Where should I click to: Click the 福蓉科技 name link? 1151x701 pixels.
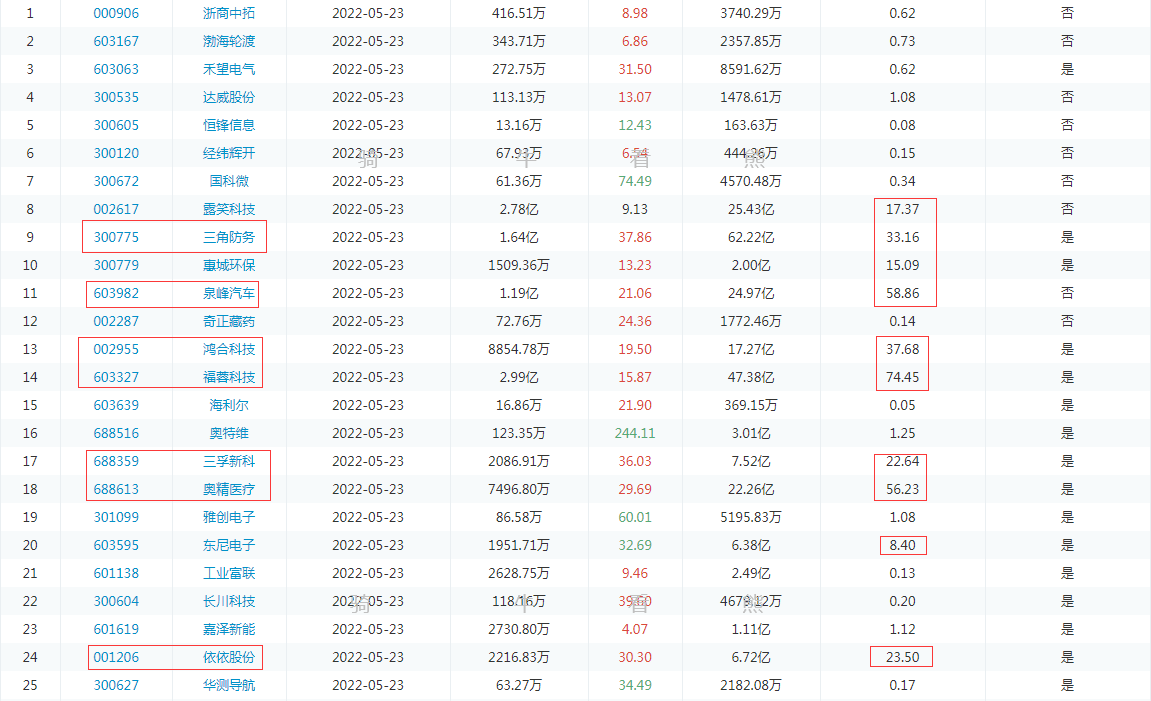[x=229, y=377]
